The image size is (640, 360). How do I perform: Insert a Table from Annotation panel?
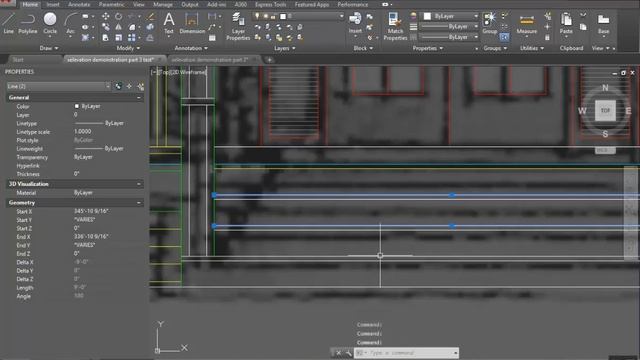tap(212, 38)
